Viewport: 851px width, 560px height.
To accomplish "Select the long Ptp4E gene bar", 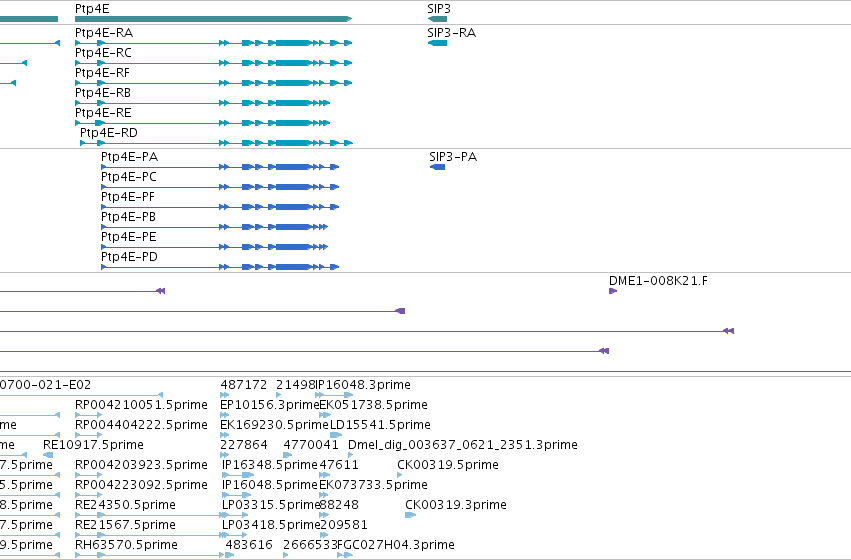I will (x=214, y=19).
